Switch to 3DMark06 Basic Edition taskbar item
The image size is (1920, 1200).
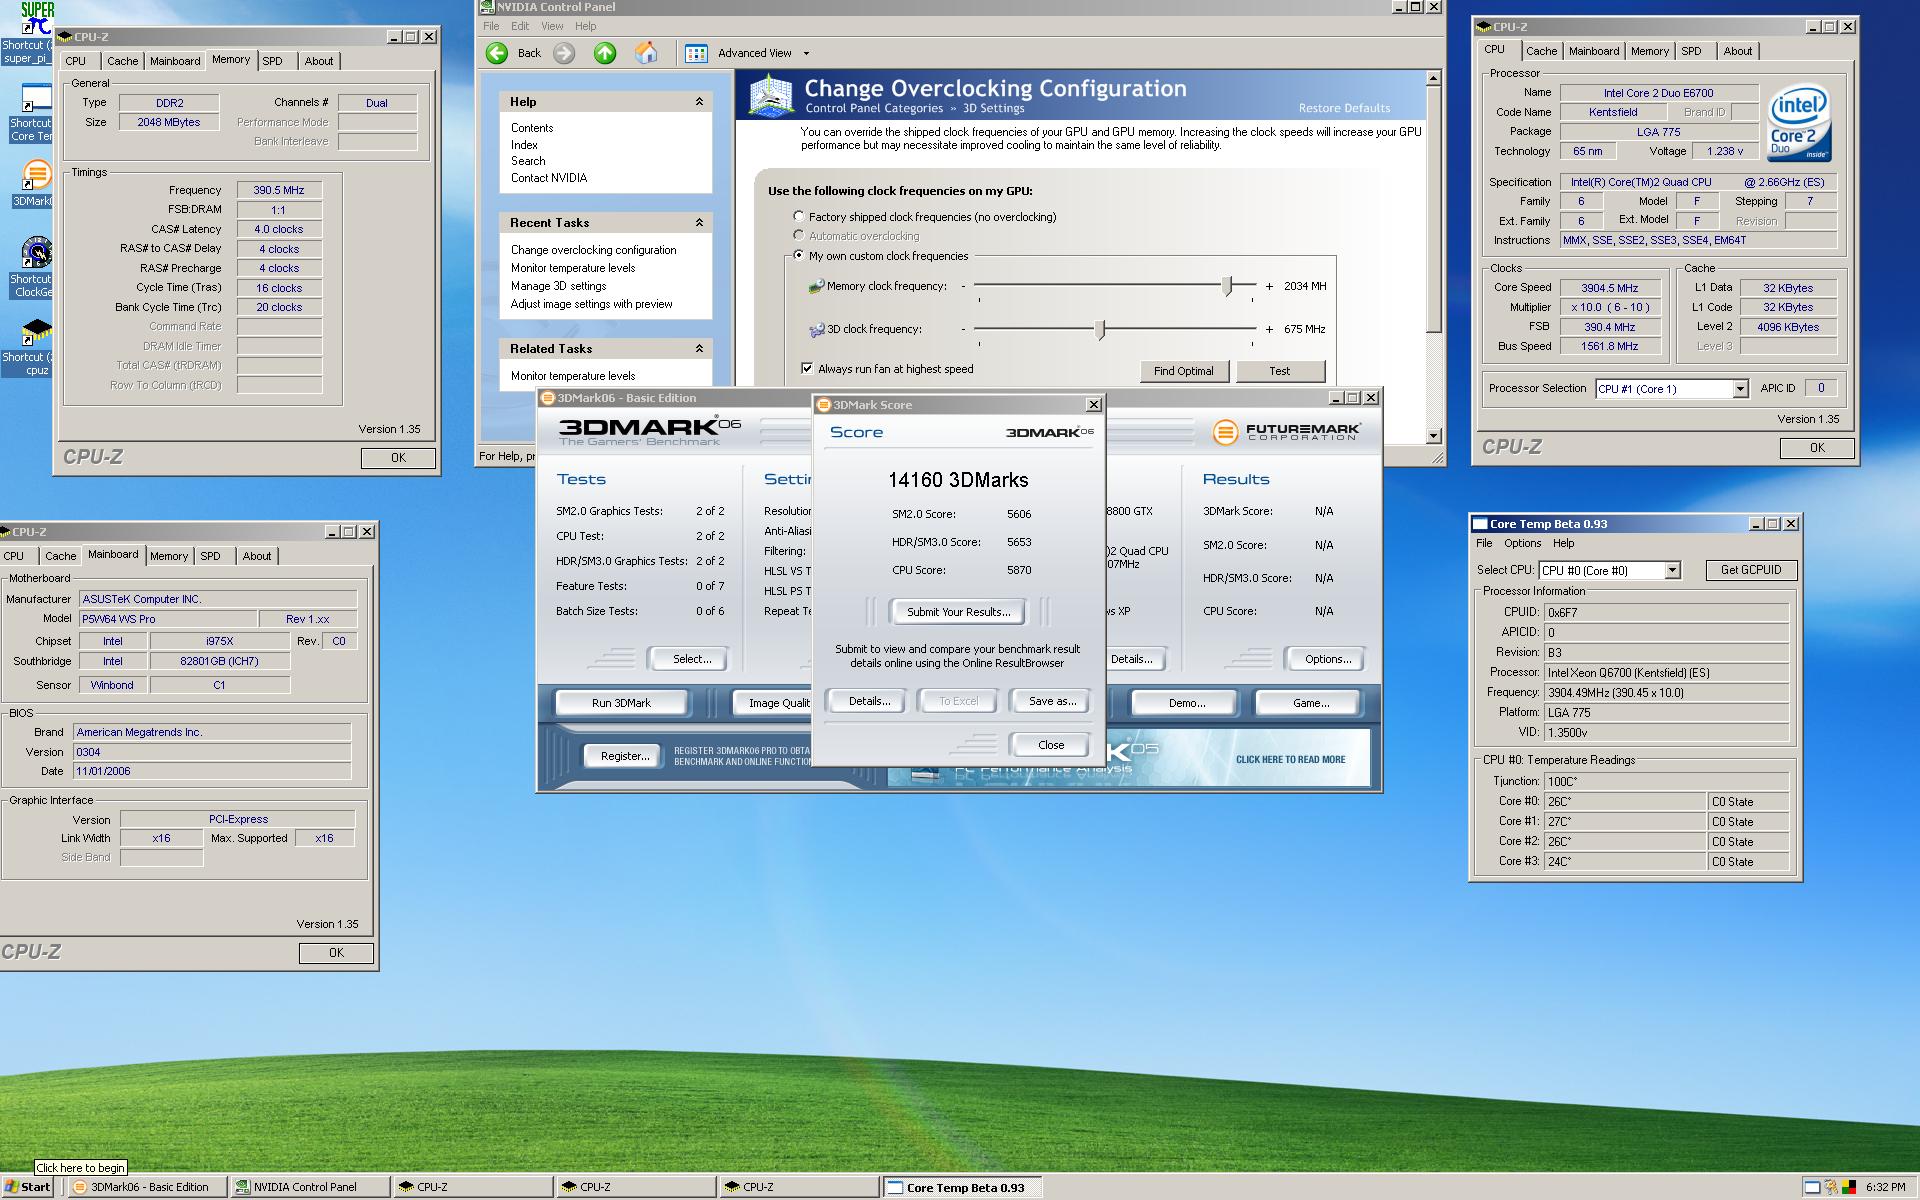point(147,1187)
